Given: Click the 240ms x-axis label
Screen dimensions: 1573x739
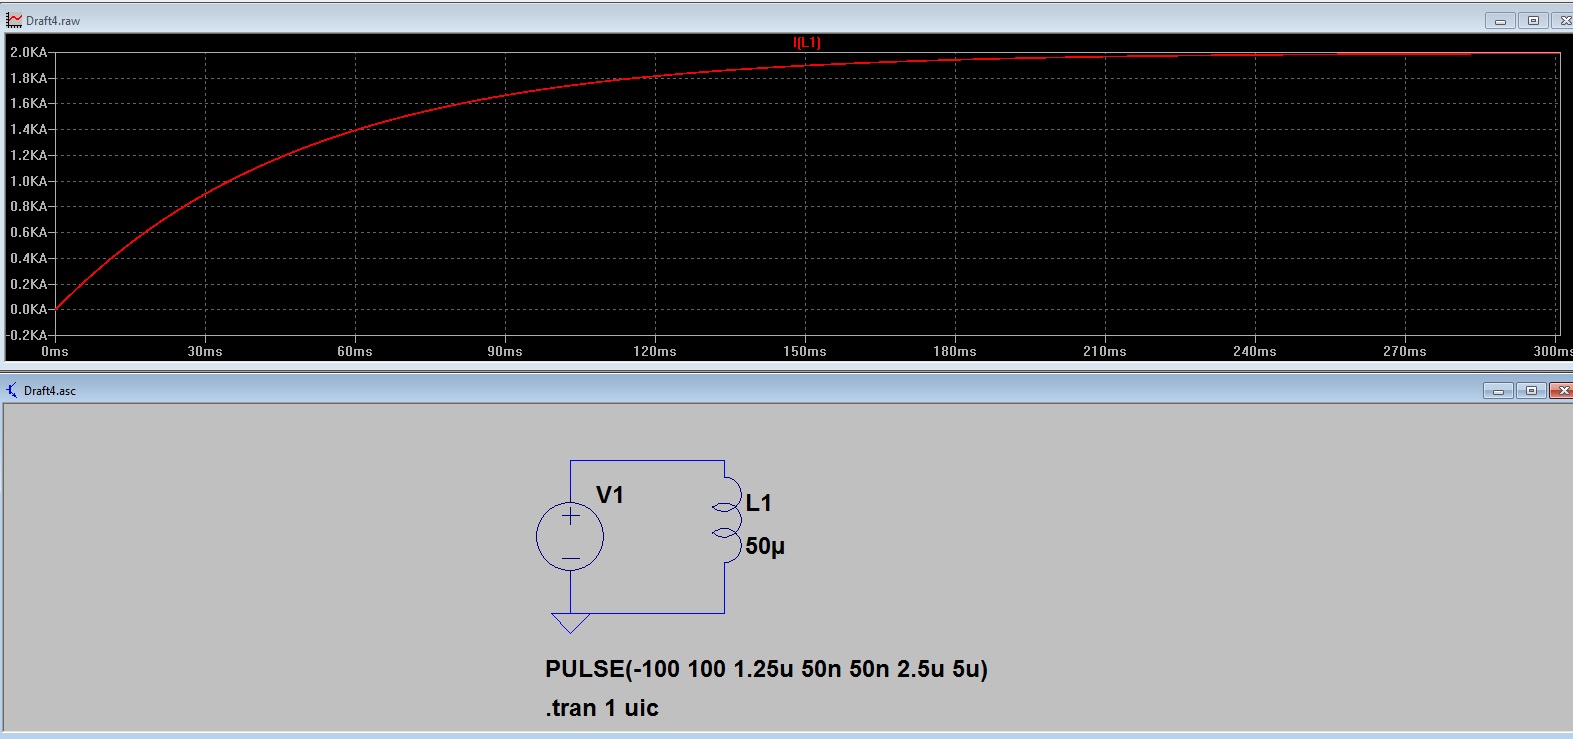Looking at the screenshot, I should (1255, 351).
